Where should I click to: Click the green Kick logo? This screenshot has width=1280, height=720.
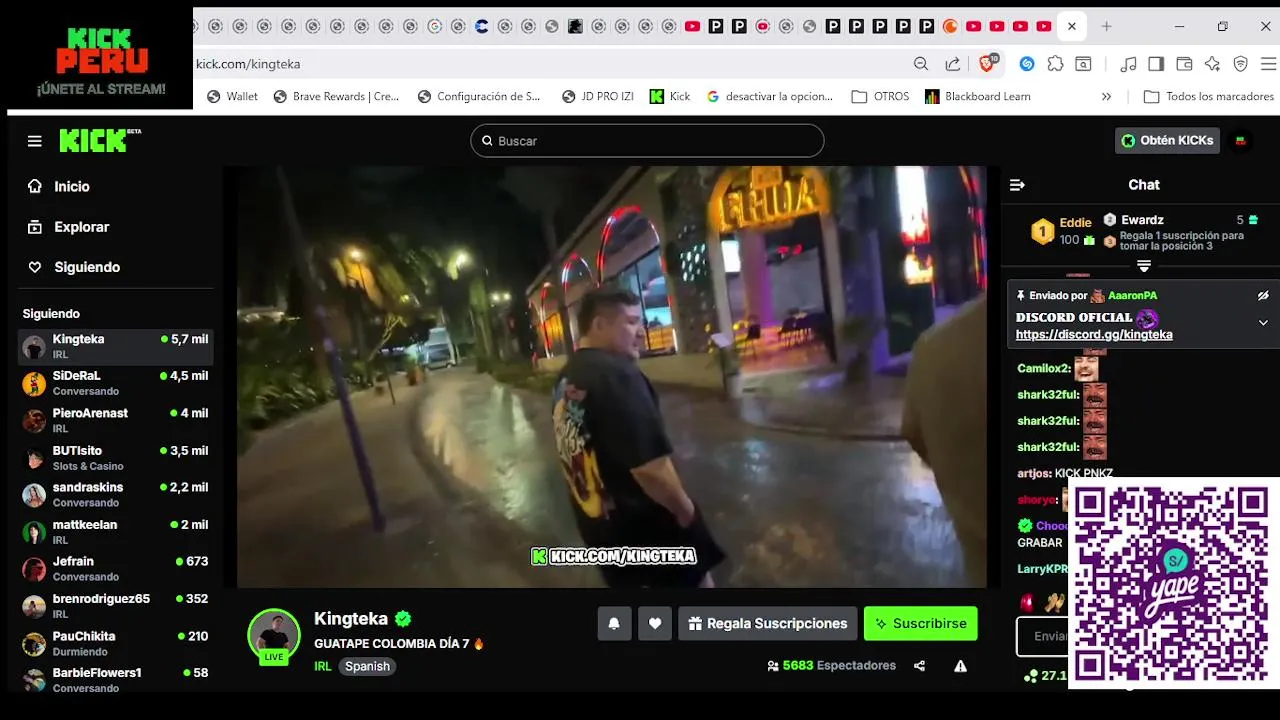tap(99, 141)
